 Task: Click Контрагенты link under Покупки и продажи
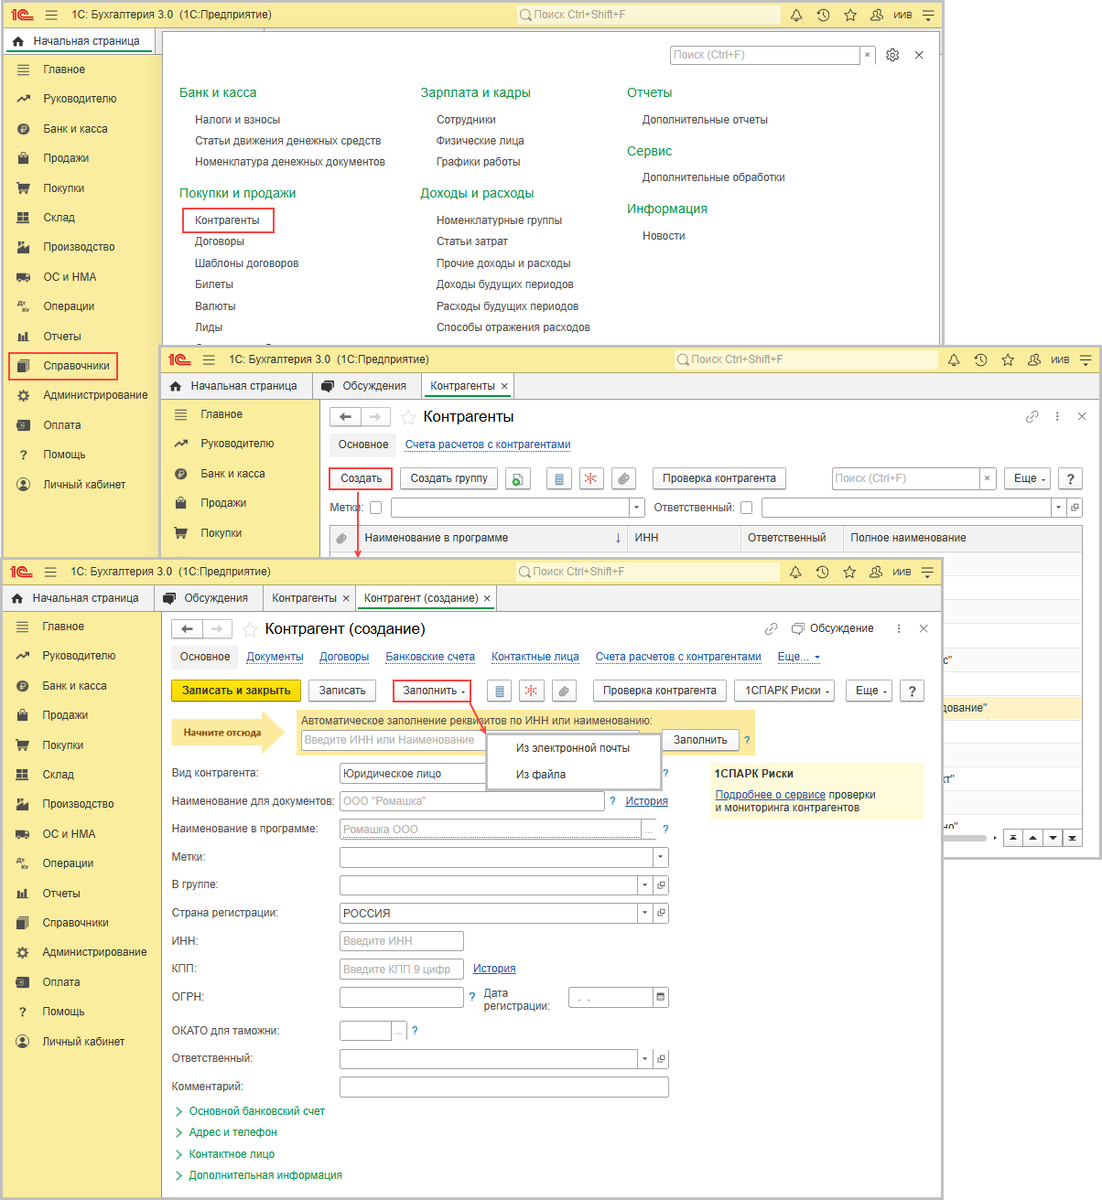[x=227, y=220]
